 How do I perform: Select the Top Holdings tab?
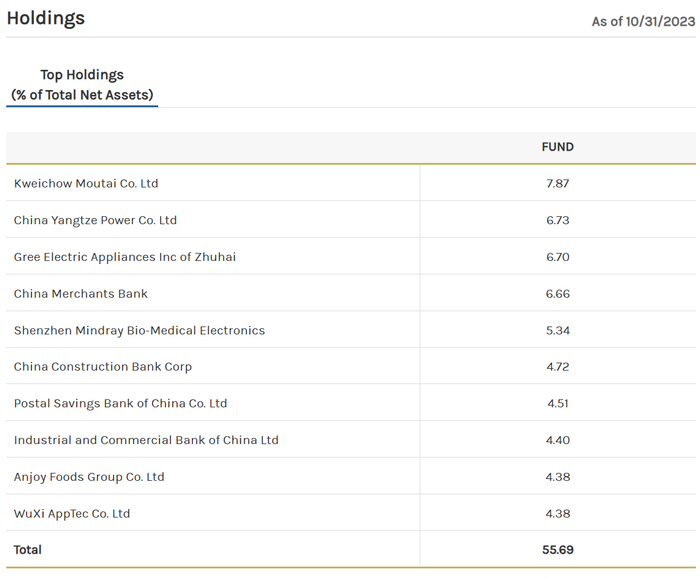click(82, 85)
